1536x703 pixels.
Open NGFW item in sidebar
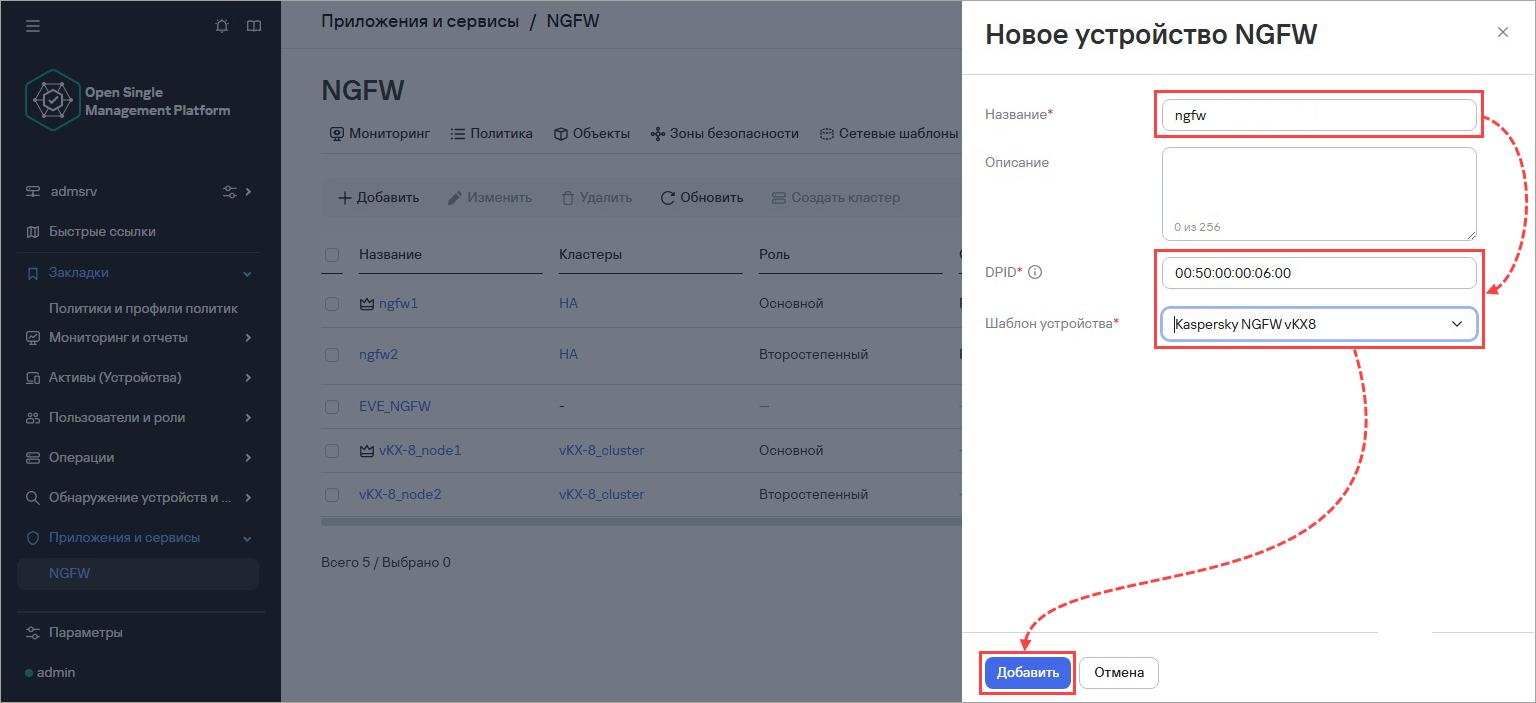tap(138, 574)
